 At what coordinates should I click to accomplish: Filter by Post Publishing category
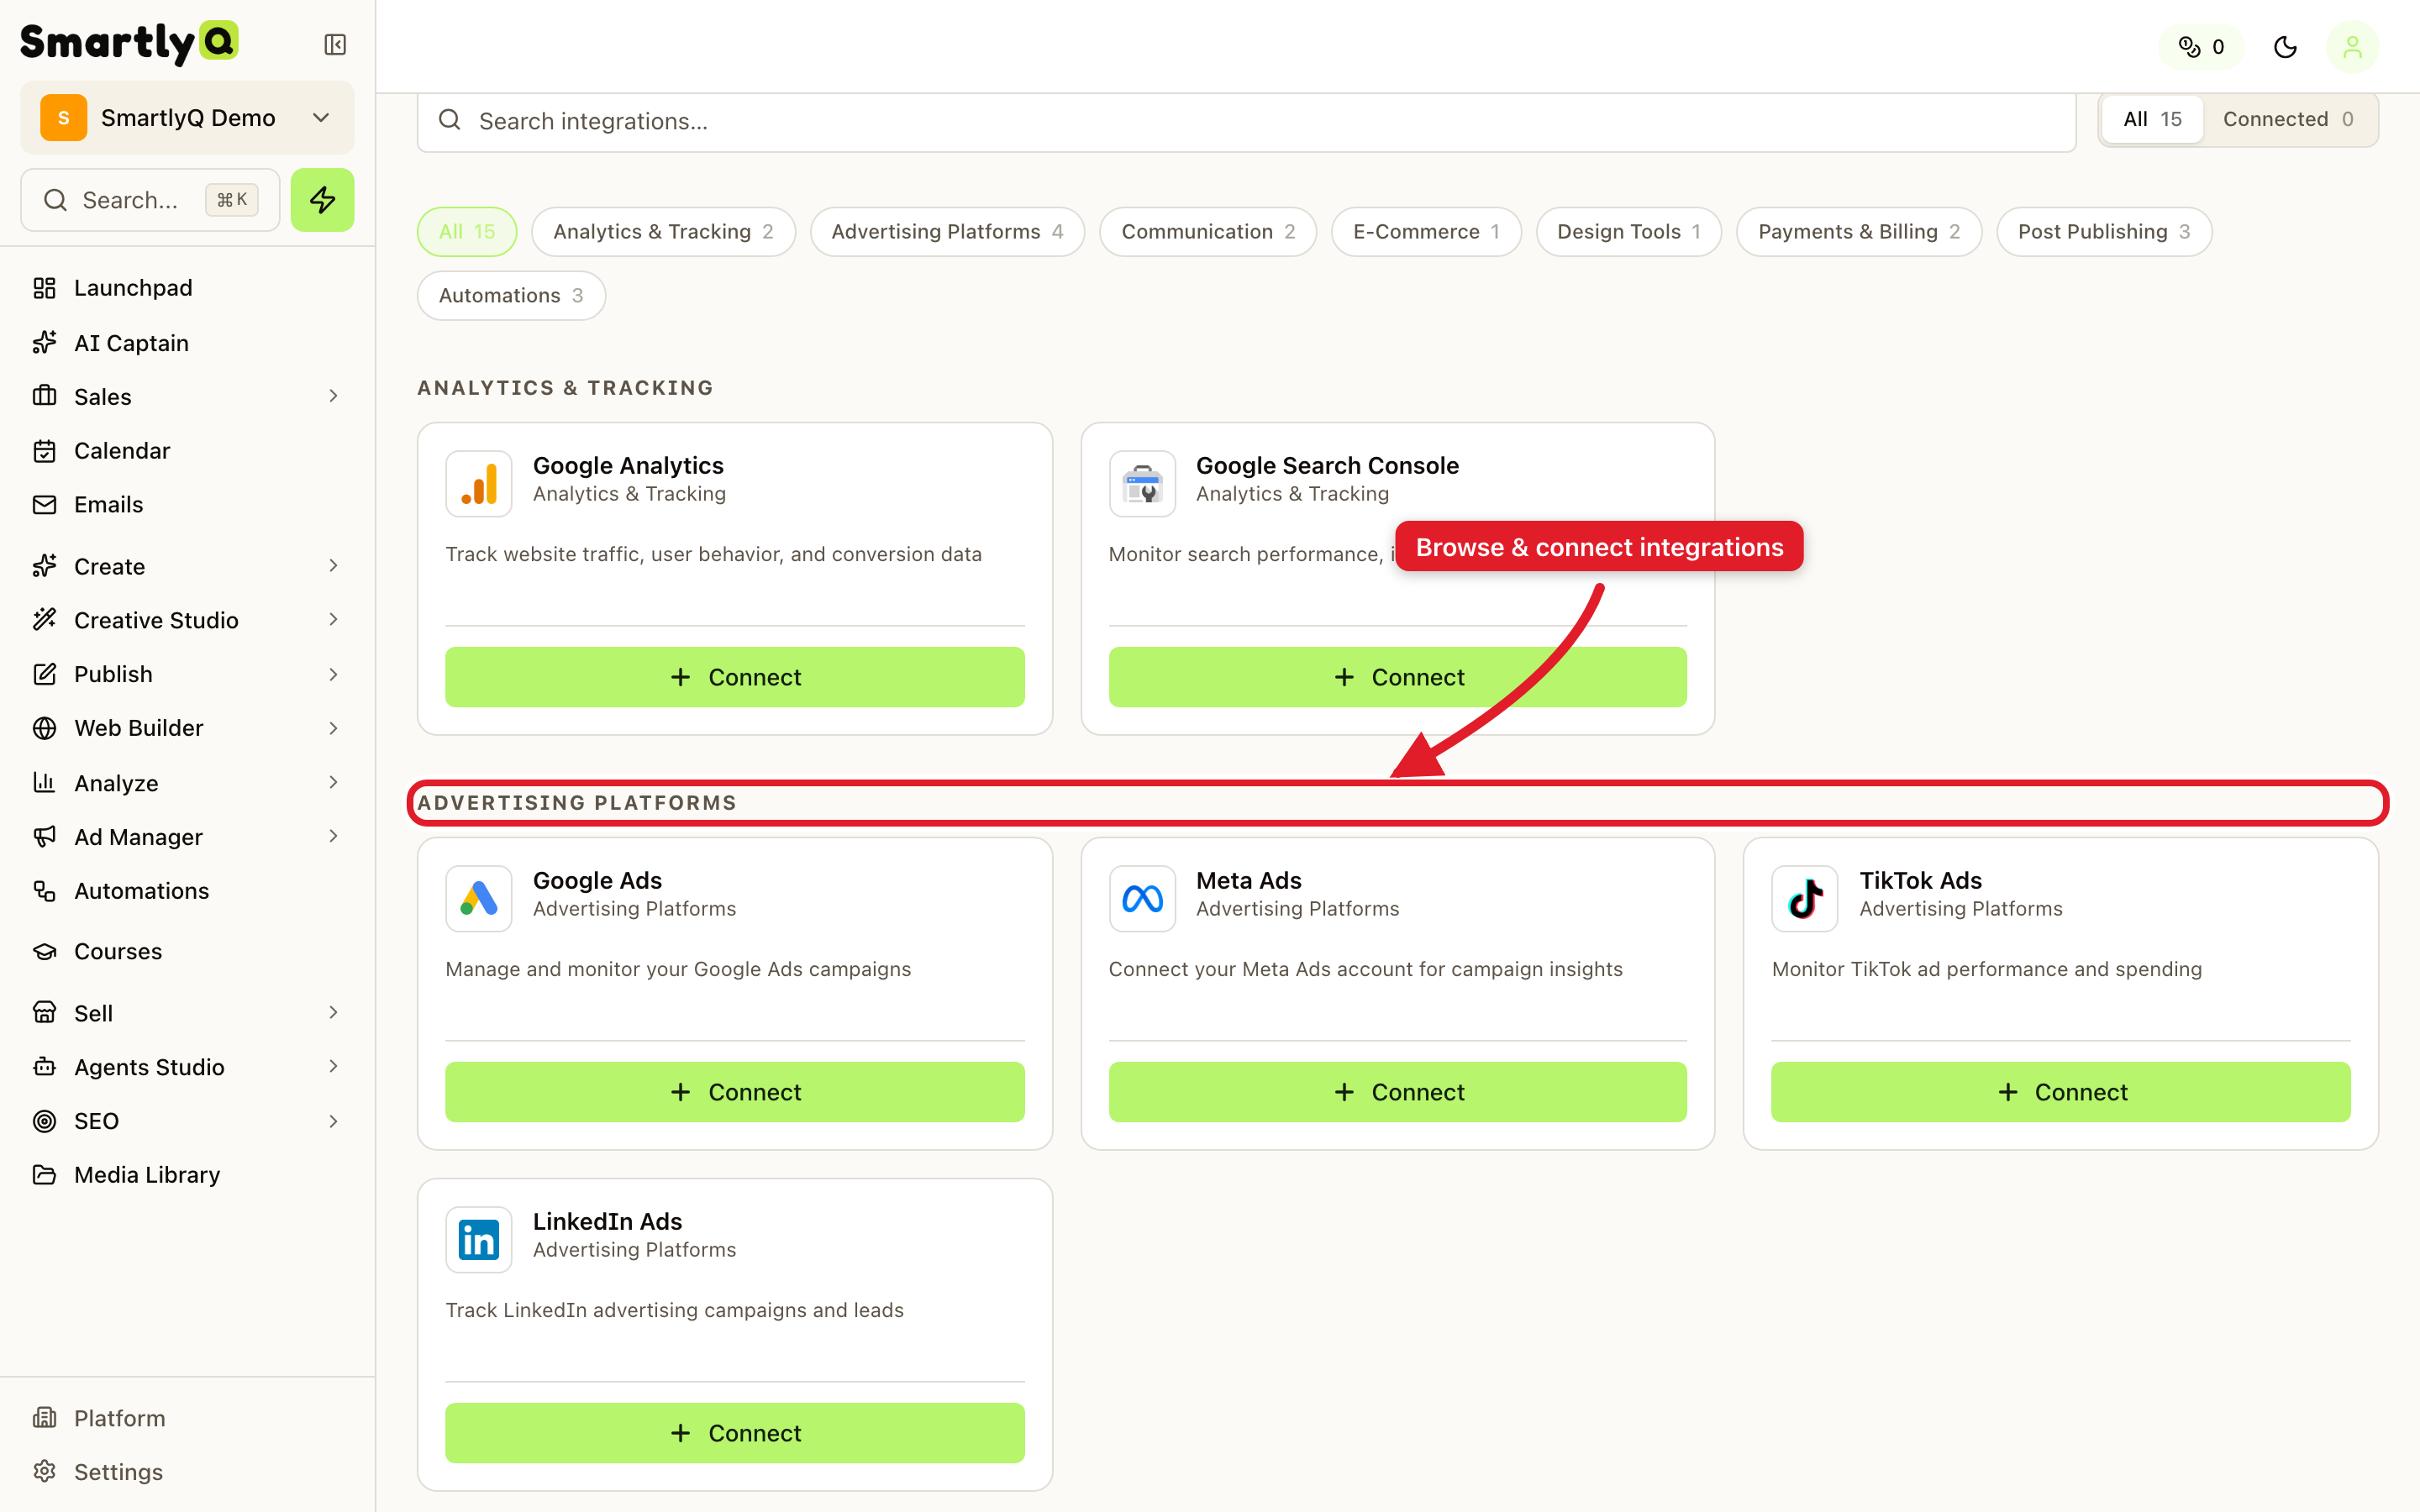tap(2104, 232)
